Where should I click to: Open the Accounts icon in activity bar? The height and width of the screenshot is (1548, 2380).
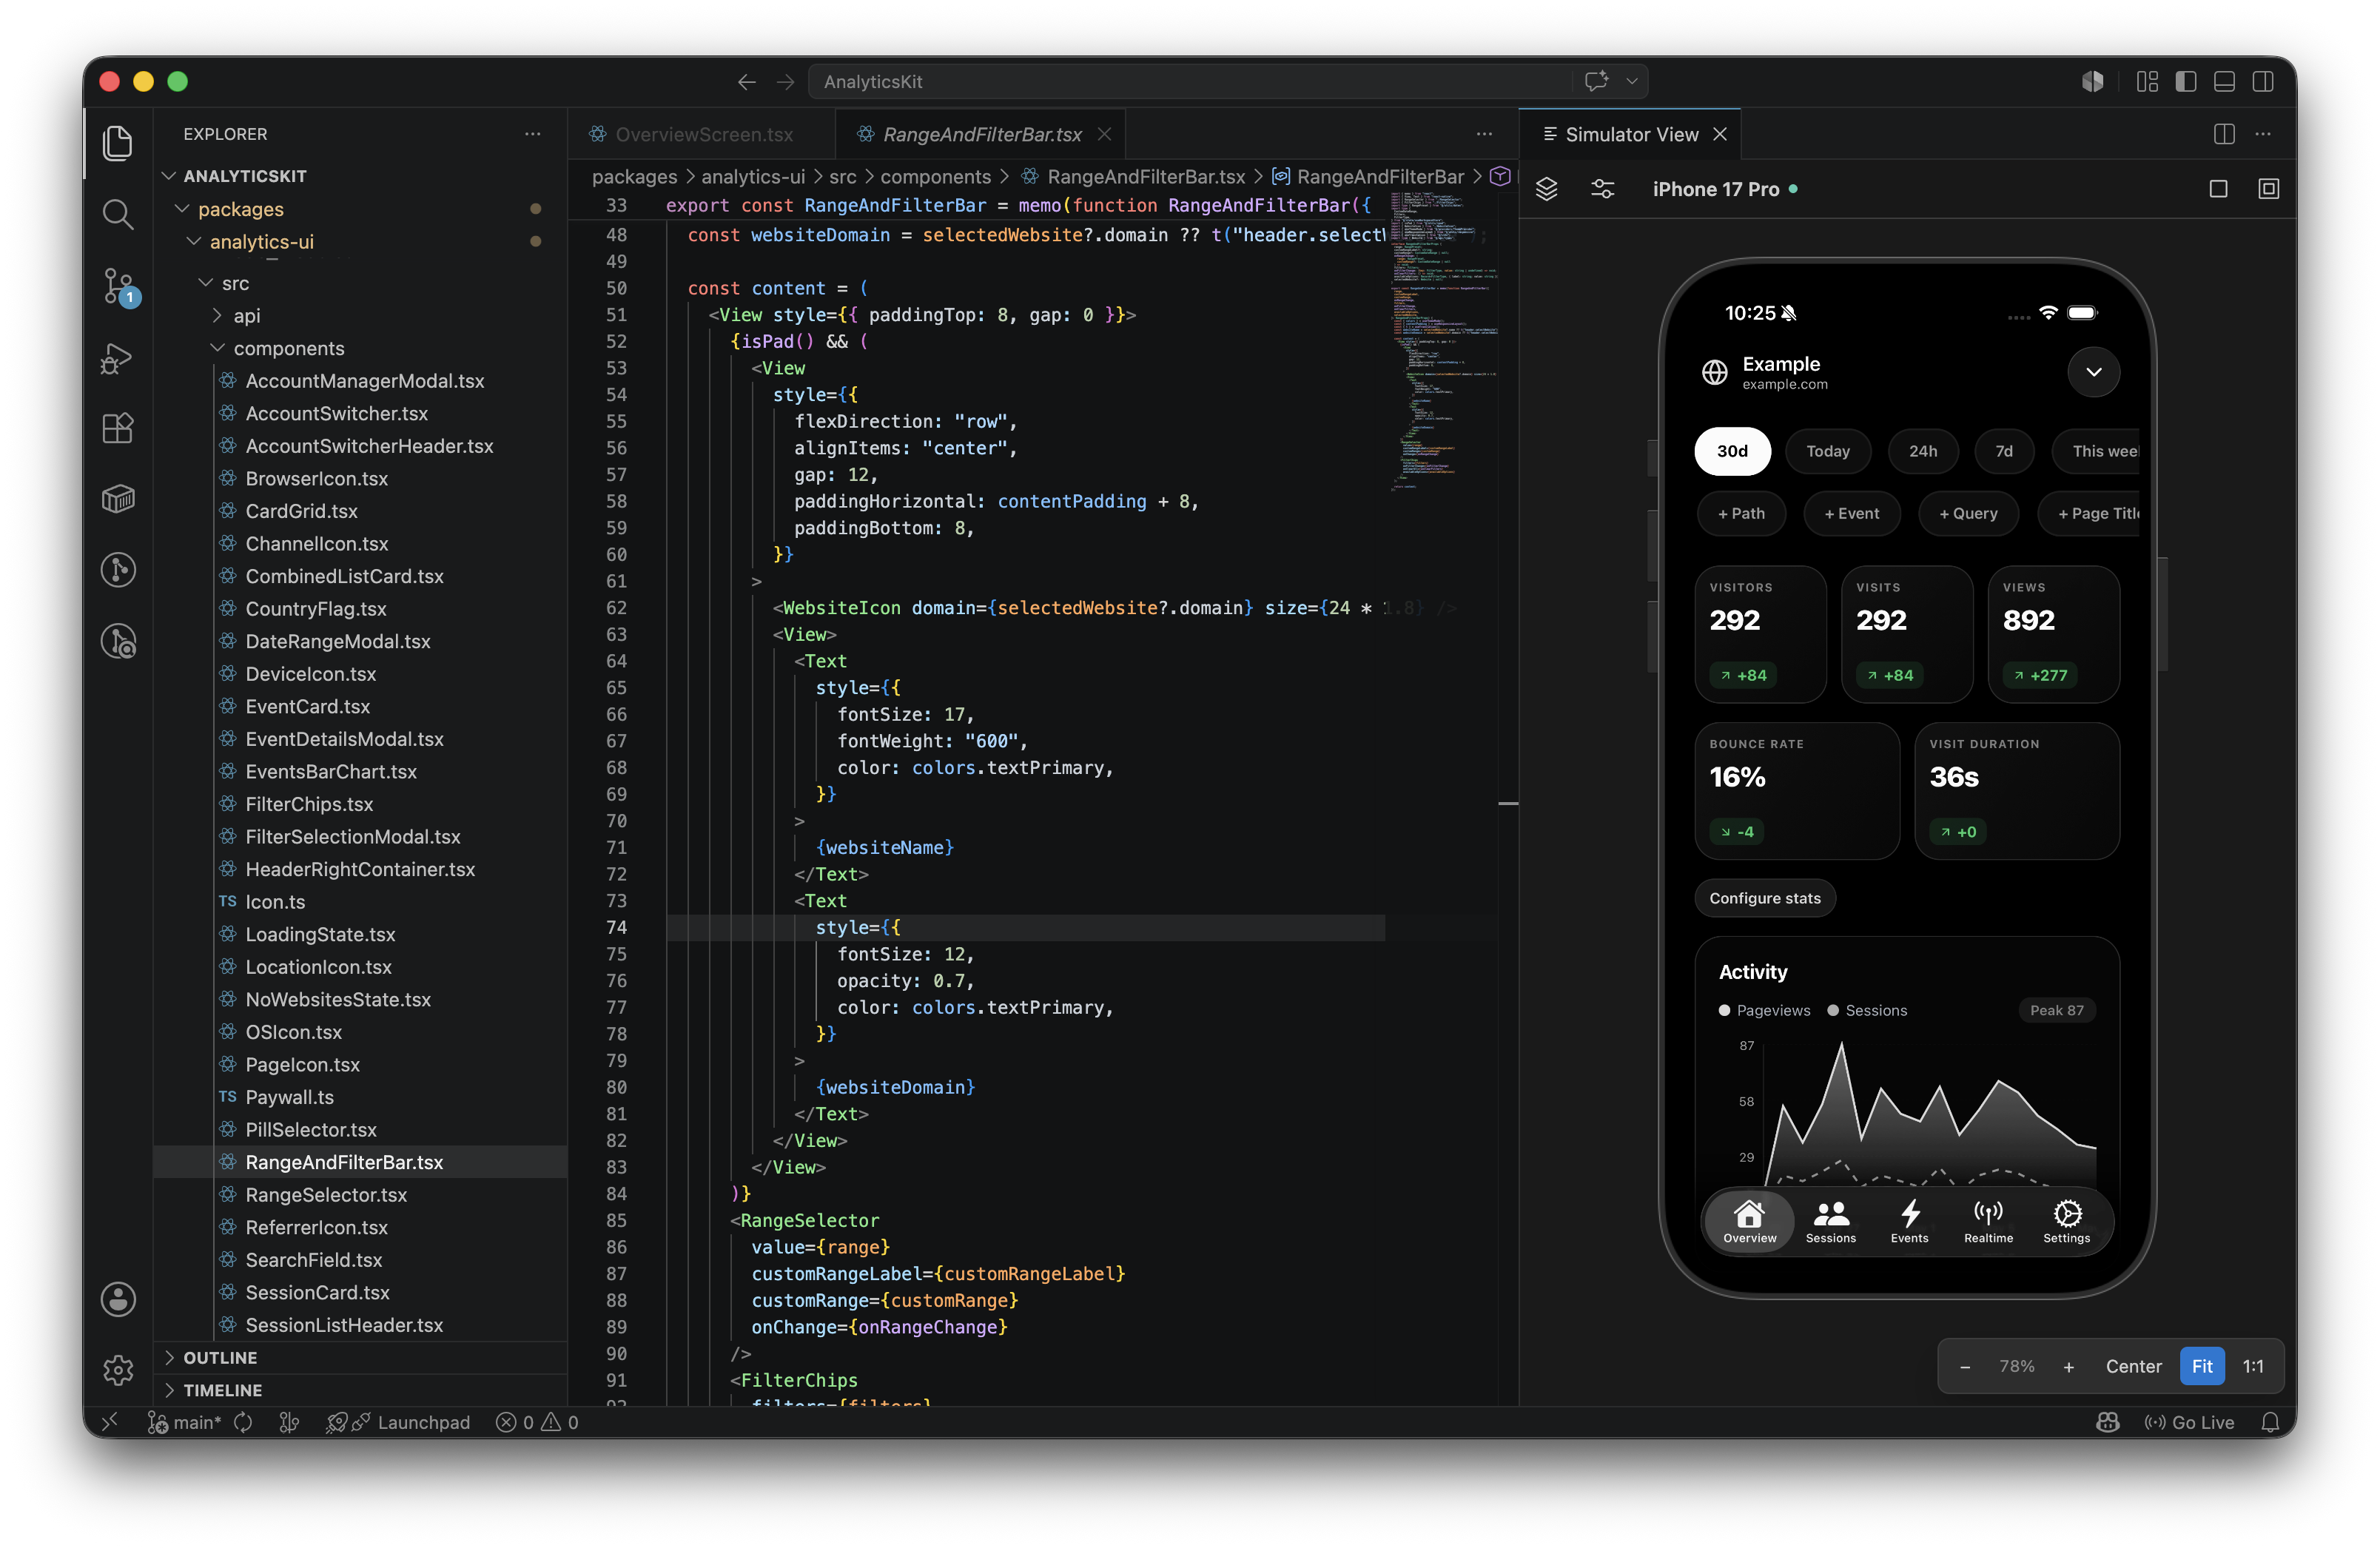tap(118, 1299)
